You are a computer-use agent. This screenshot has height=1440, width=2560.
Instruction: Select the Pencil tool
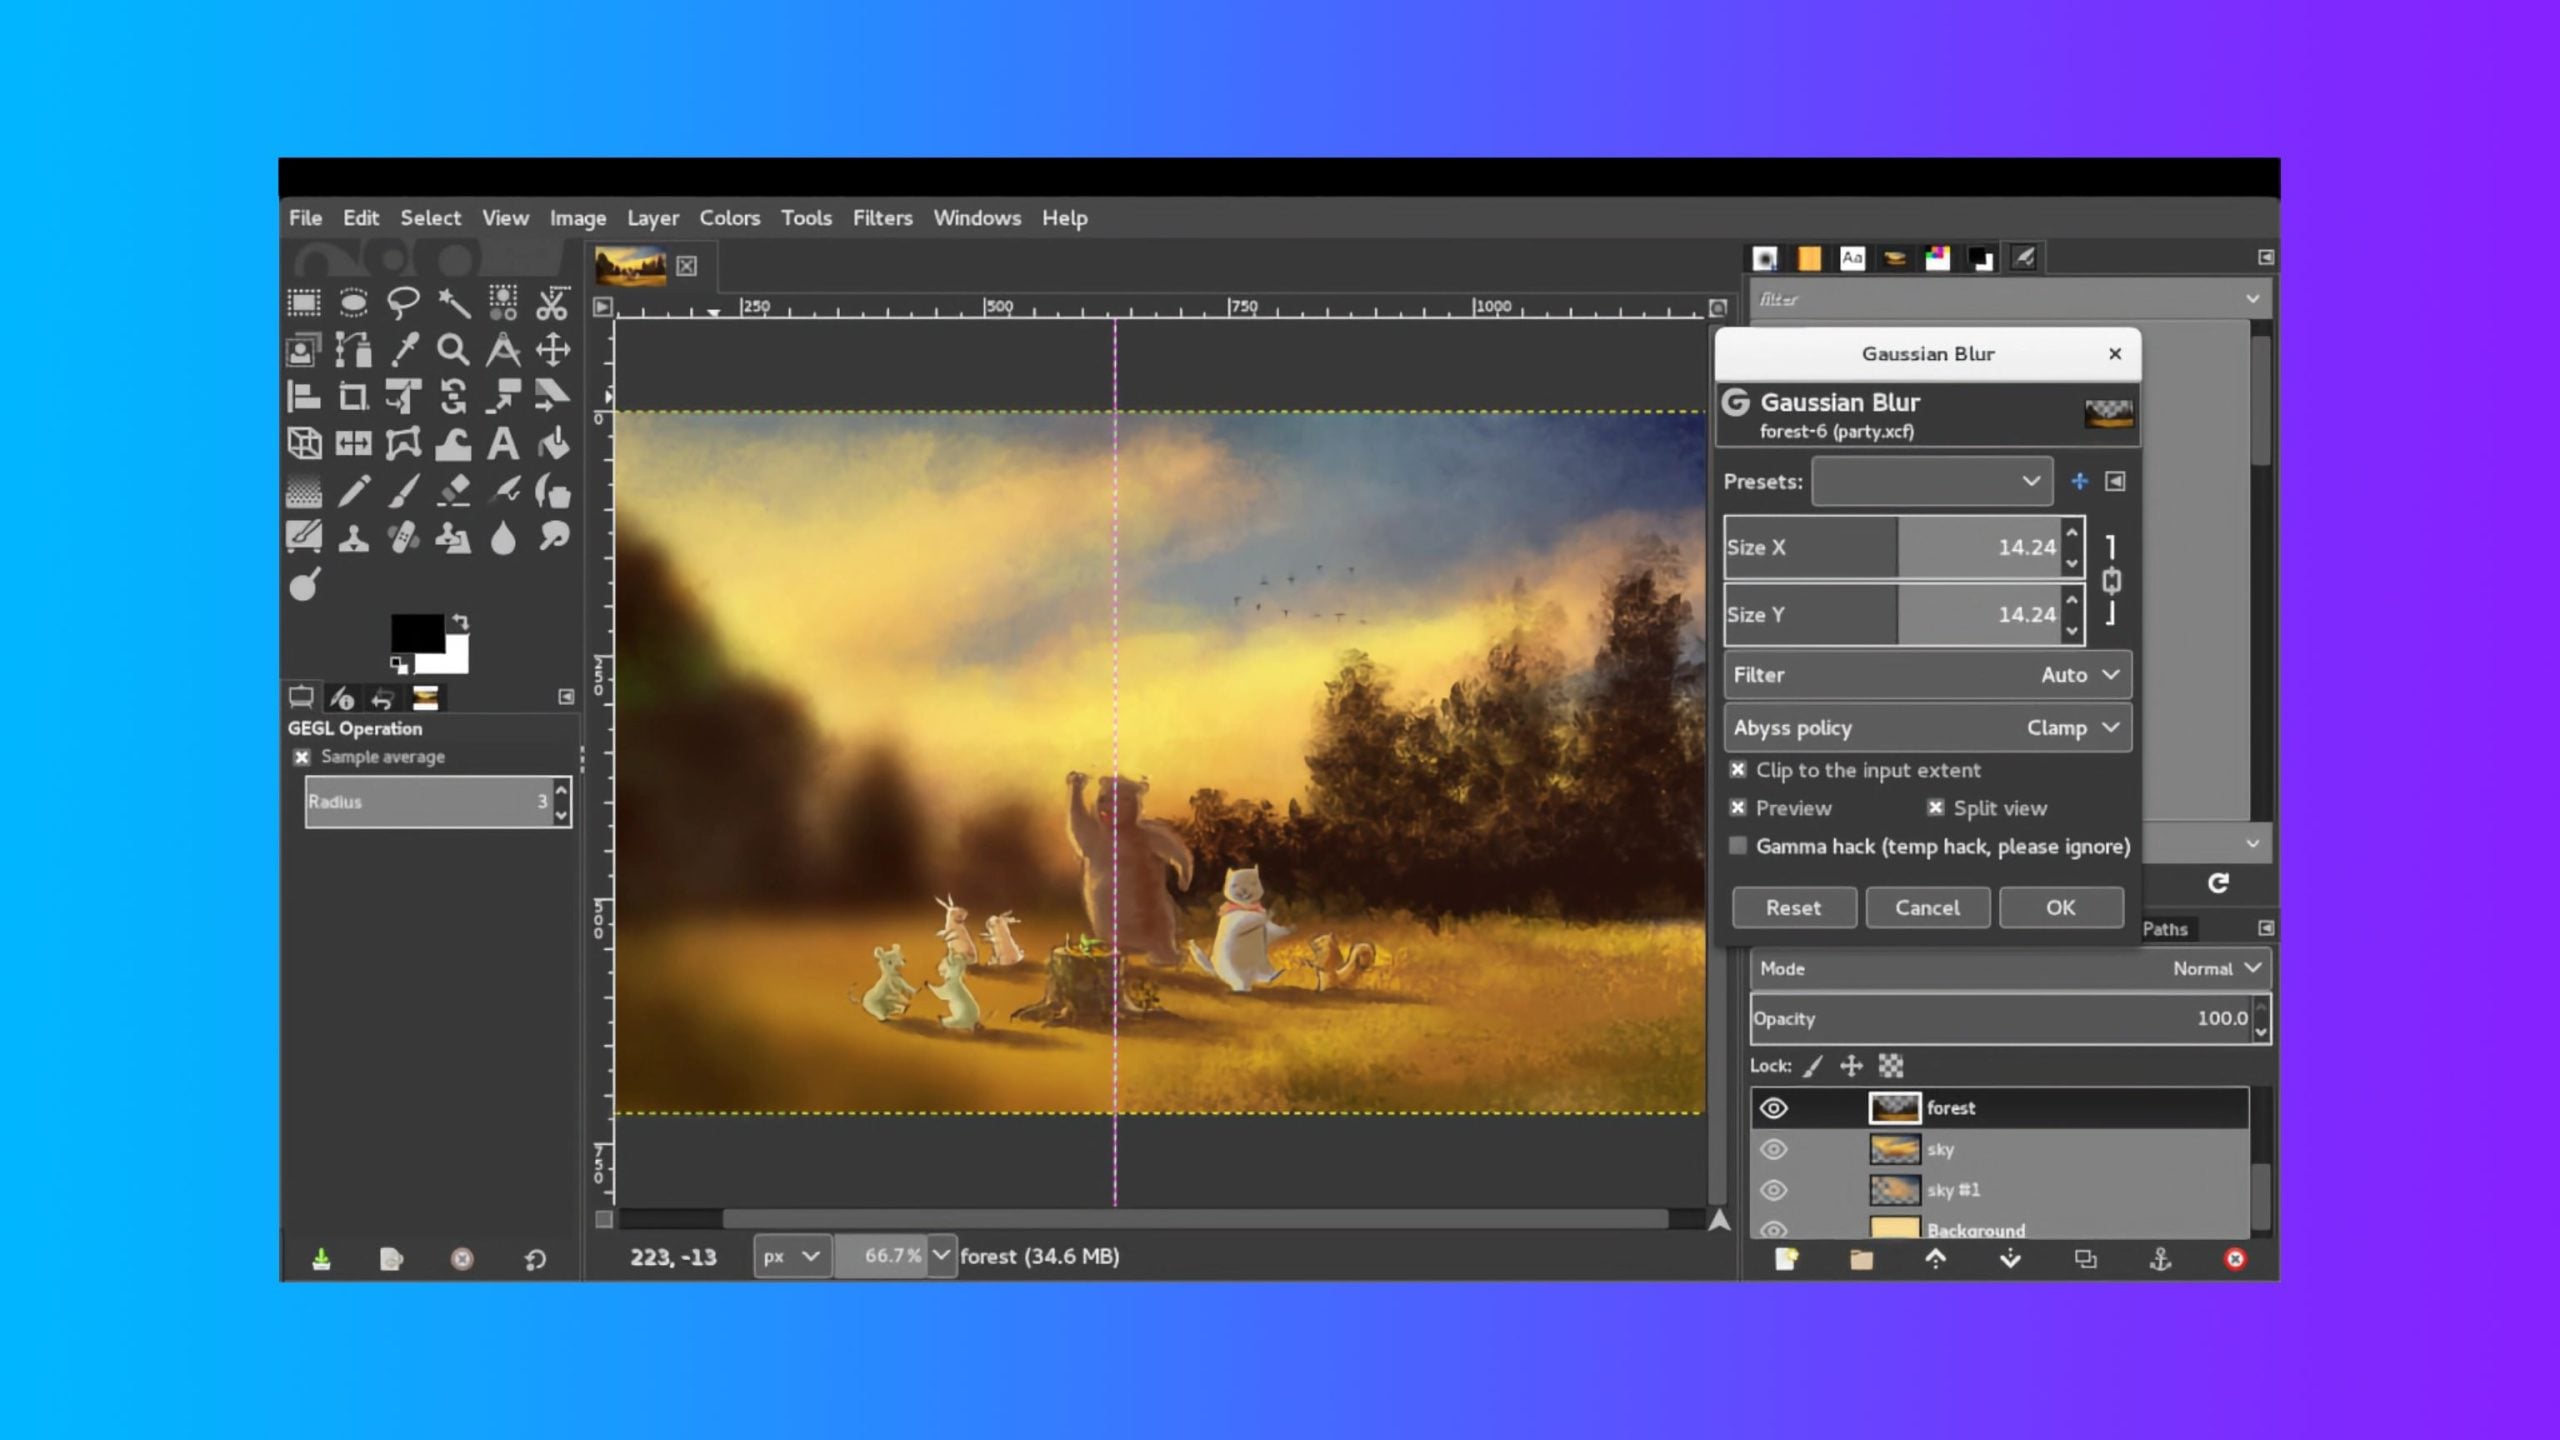point(353,491)
